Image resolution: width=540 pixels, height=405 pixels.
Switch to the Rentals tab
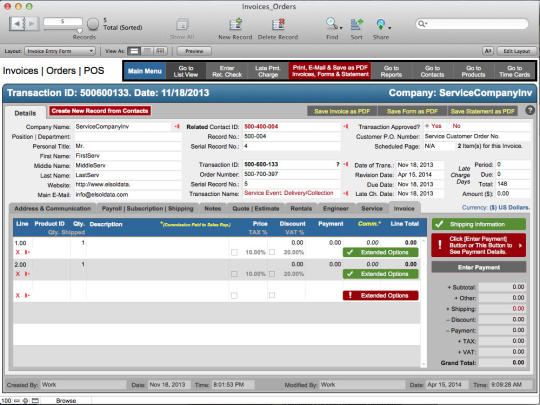point(301,209)
